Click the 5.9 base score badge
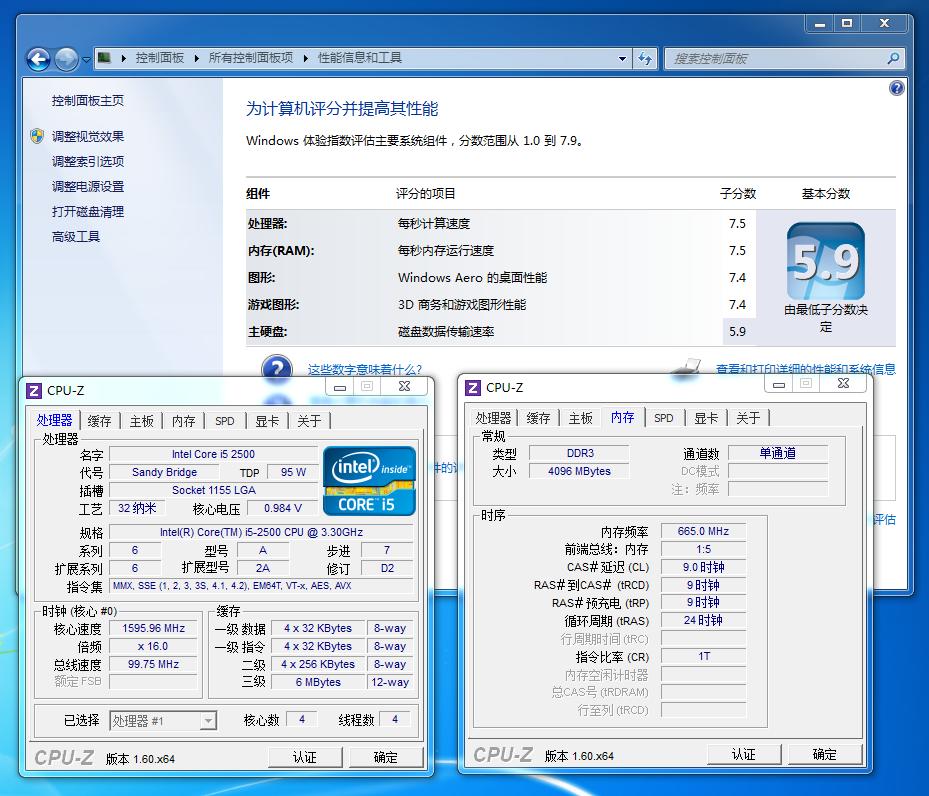The width and height of the screenshot is (929, 796). [826, 263]
